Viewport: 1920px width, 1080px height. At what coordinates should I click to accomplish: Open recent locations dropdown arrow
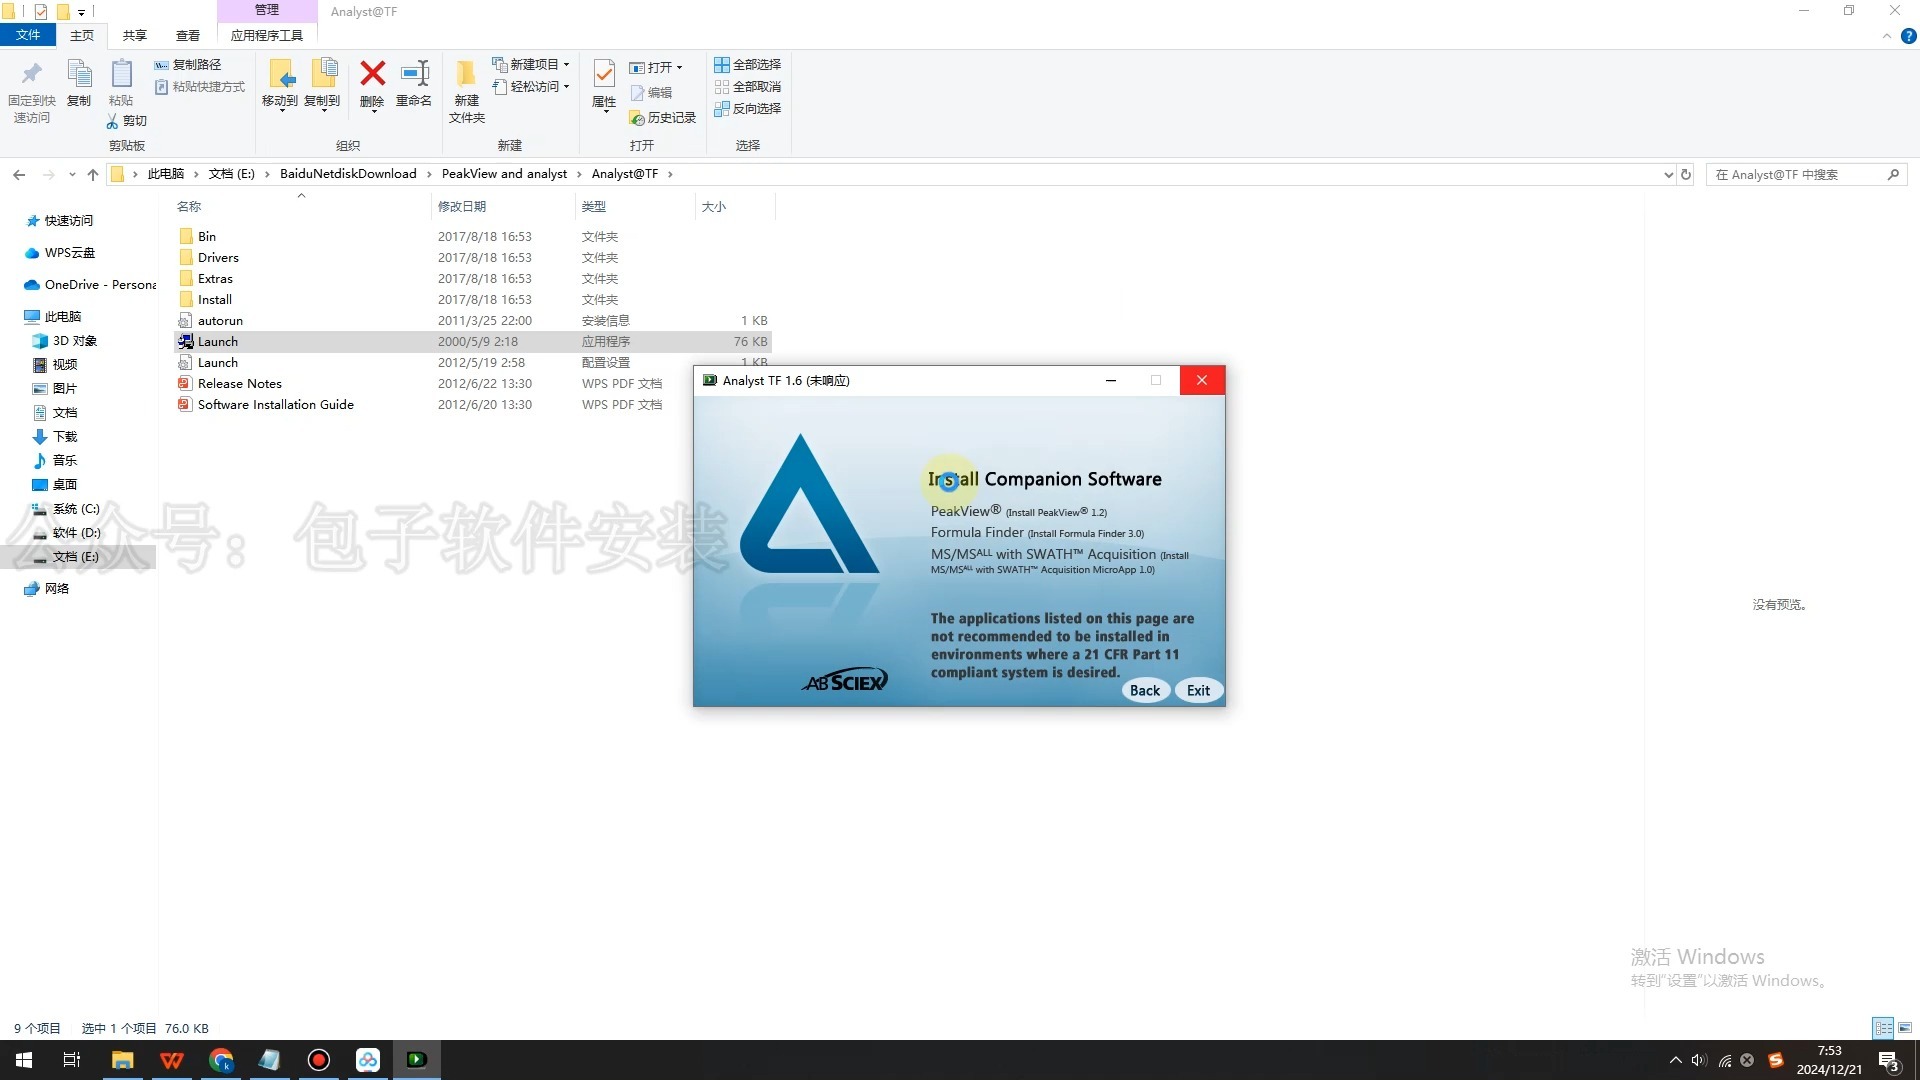72,174
